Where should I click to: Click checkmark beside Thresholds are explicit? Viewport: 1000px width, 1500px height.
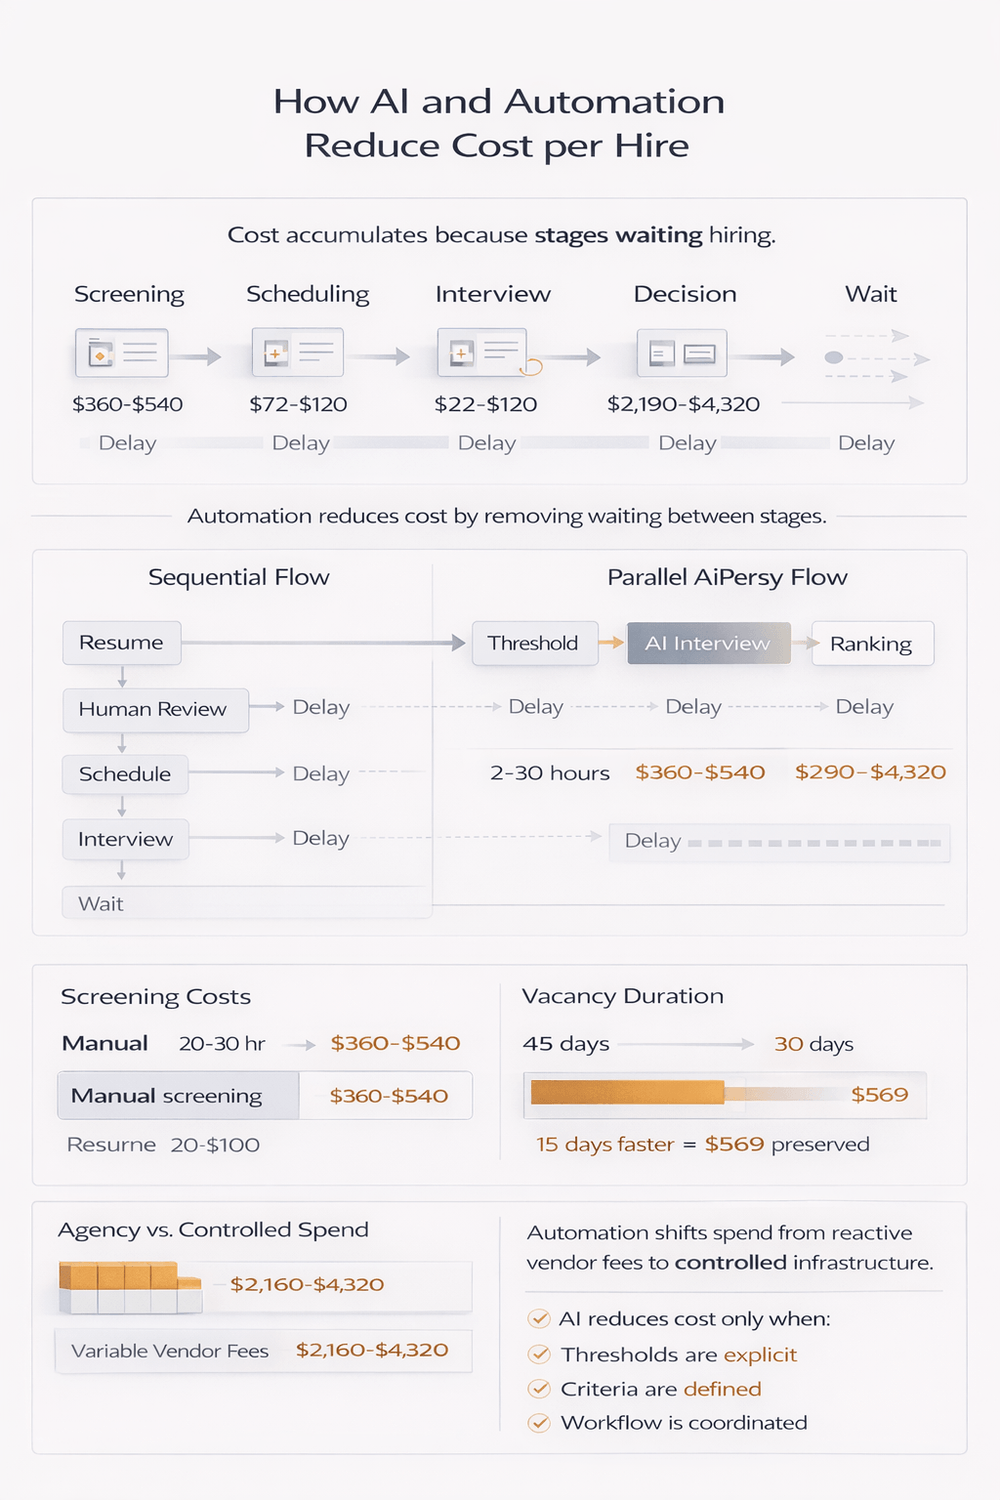pos(539,1354)
